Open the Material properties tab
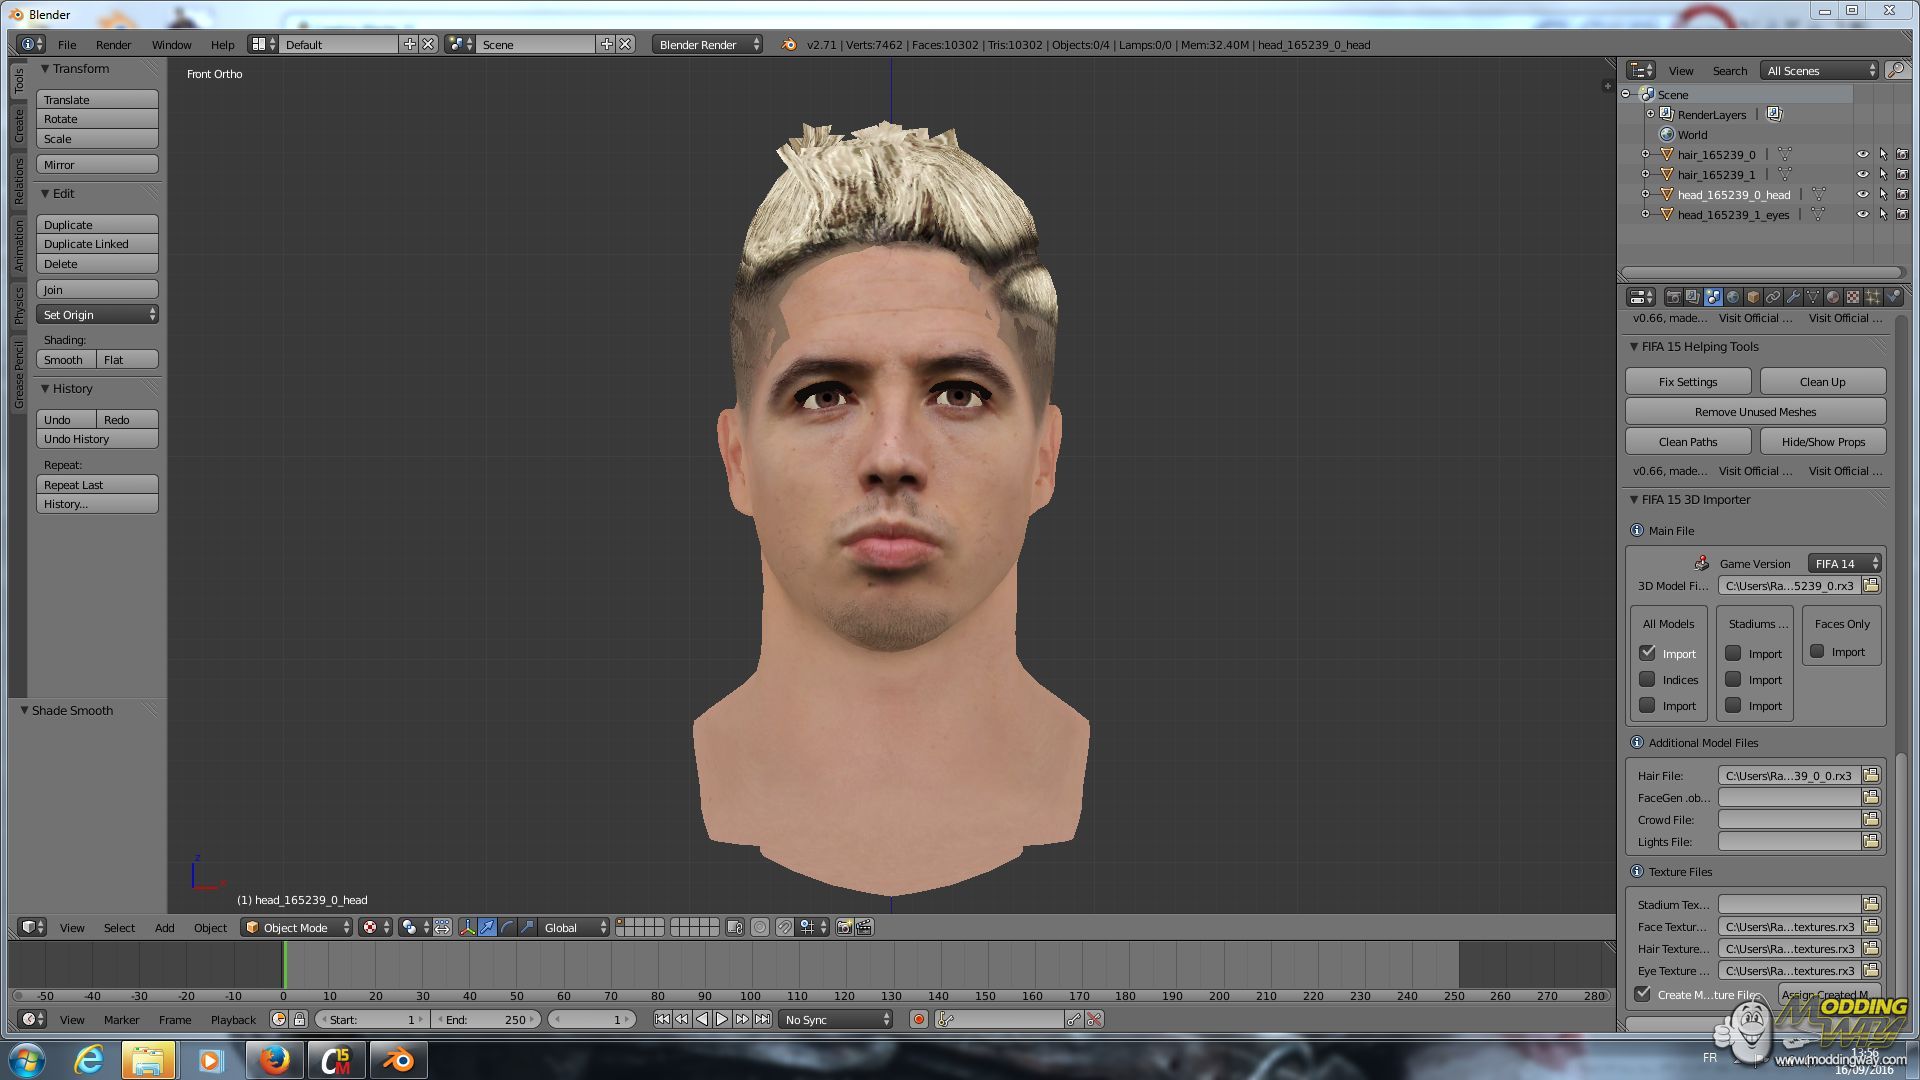The width and height of the screenshot is (1920, 1080). point(1833,297)
